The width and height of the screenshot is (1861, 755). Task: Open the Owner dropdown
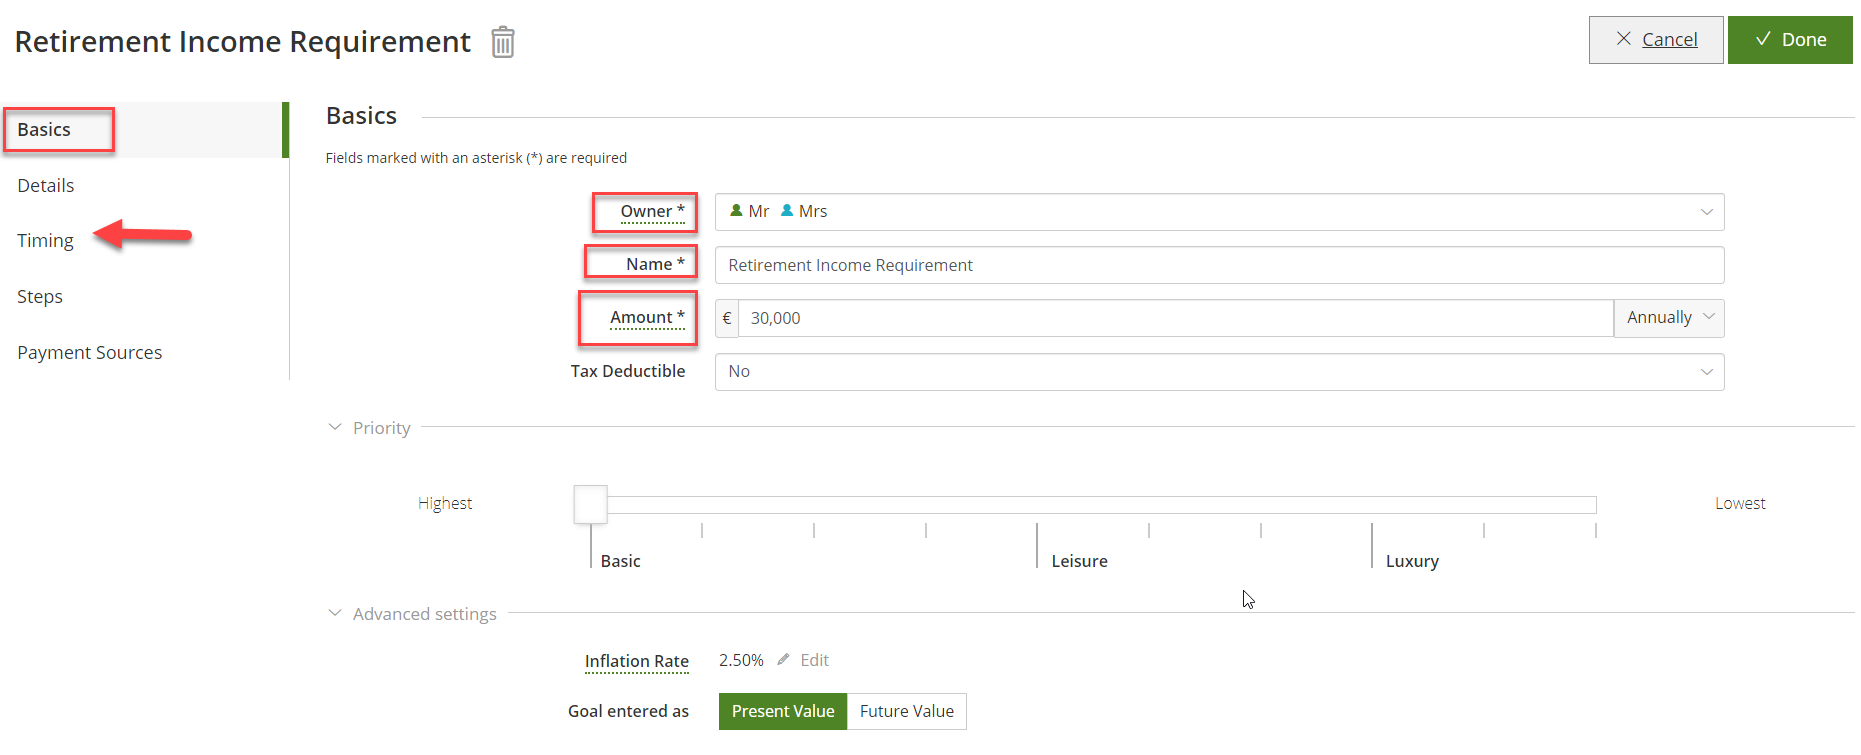pos(1219,212)
